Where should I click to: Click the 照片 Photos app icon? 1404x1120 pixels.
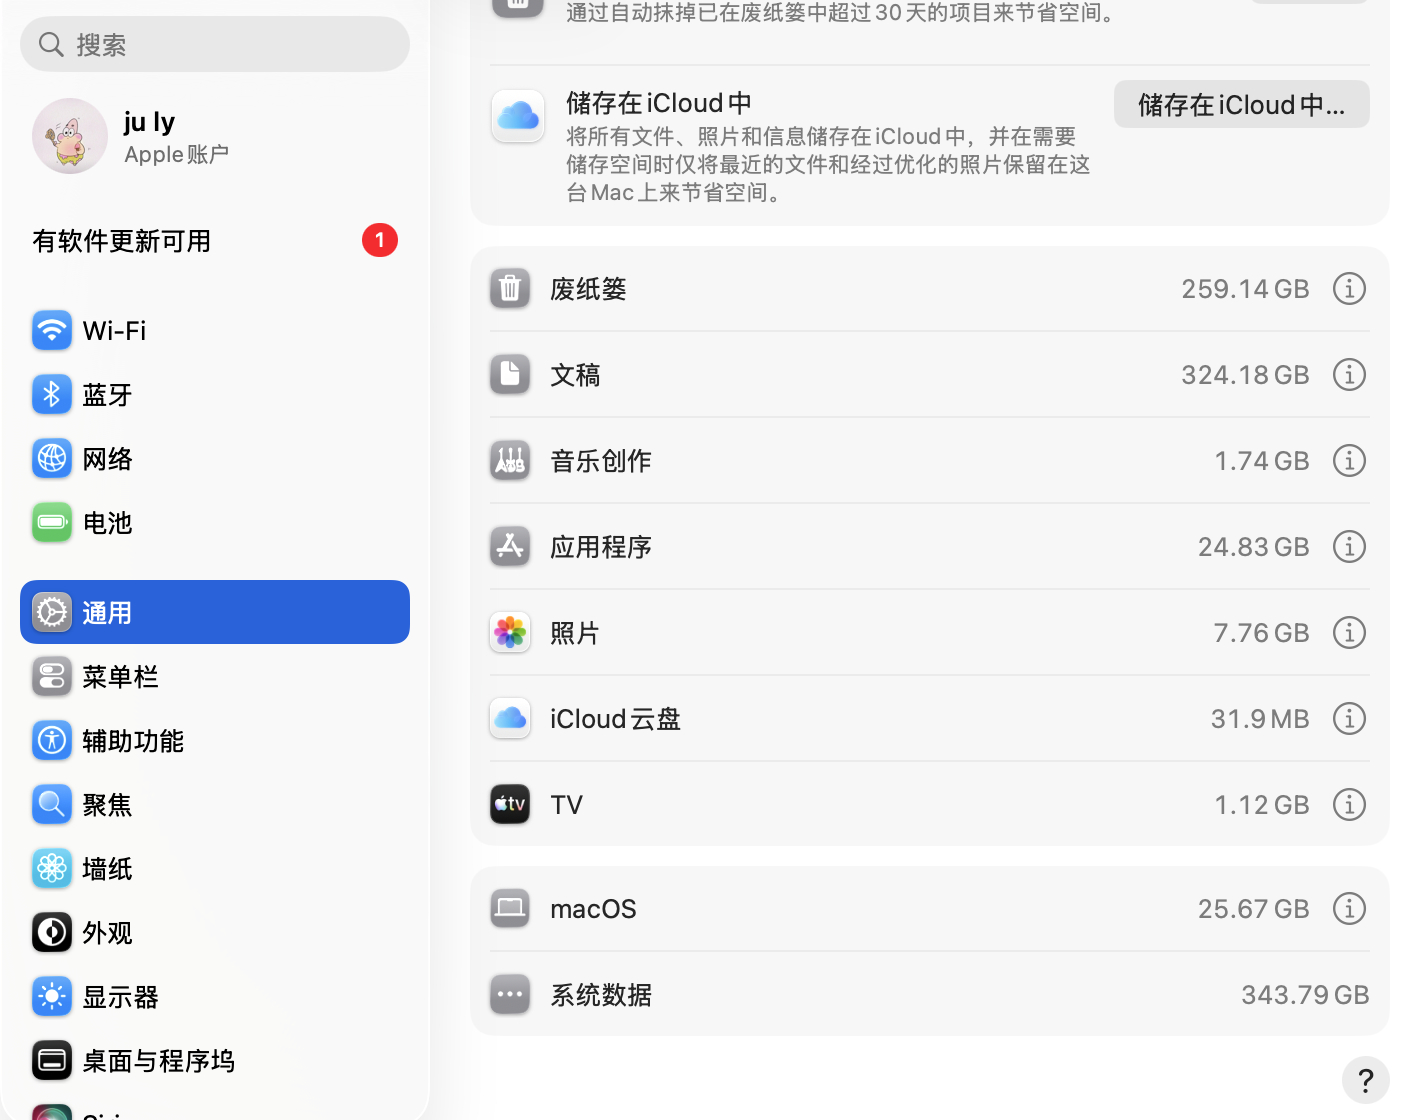click(510, 633)
